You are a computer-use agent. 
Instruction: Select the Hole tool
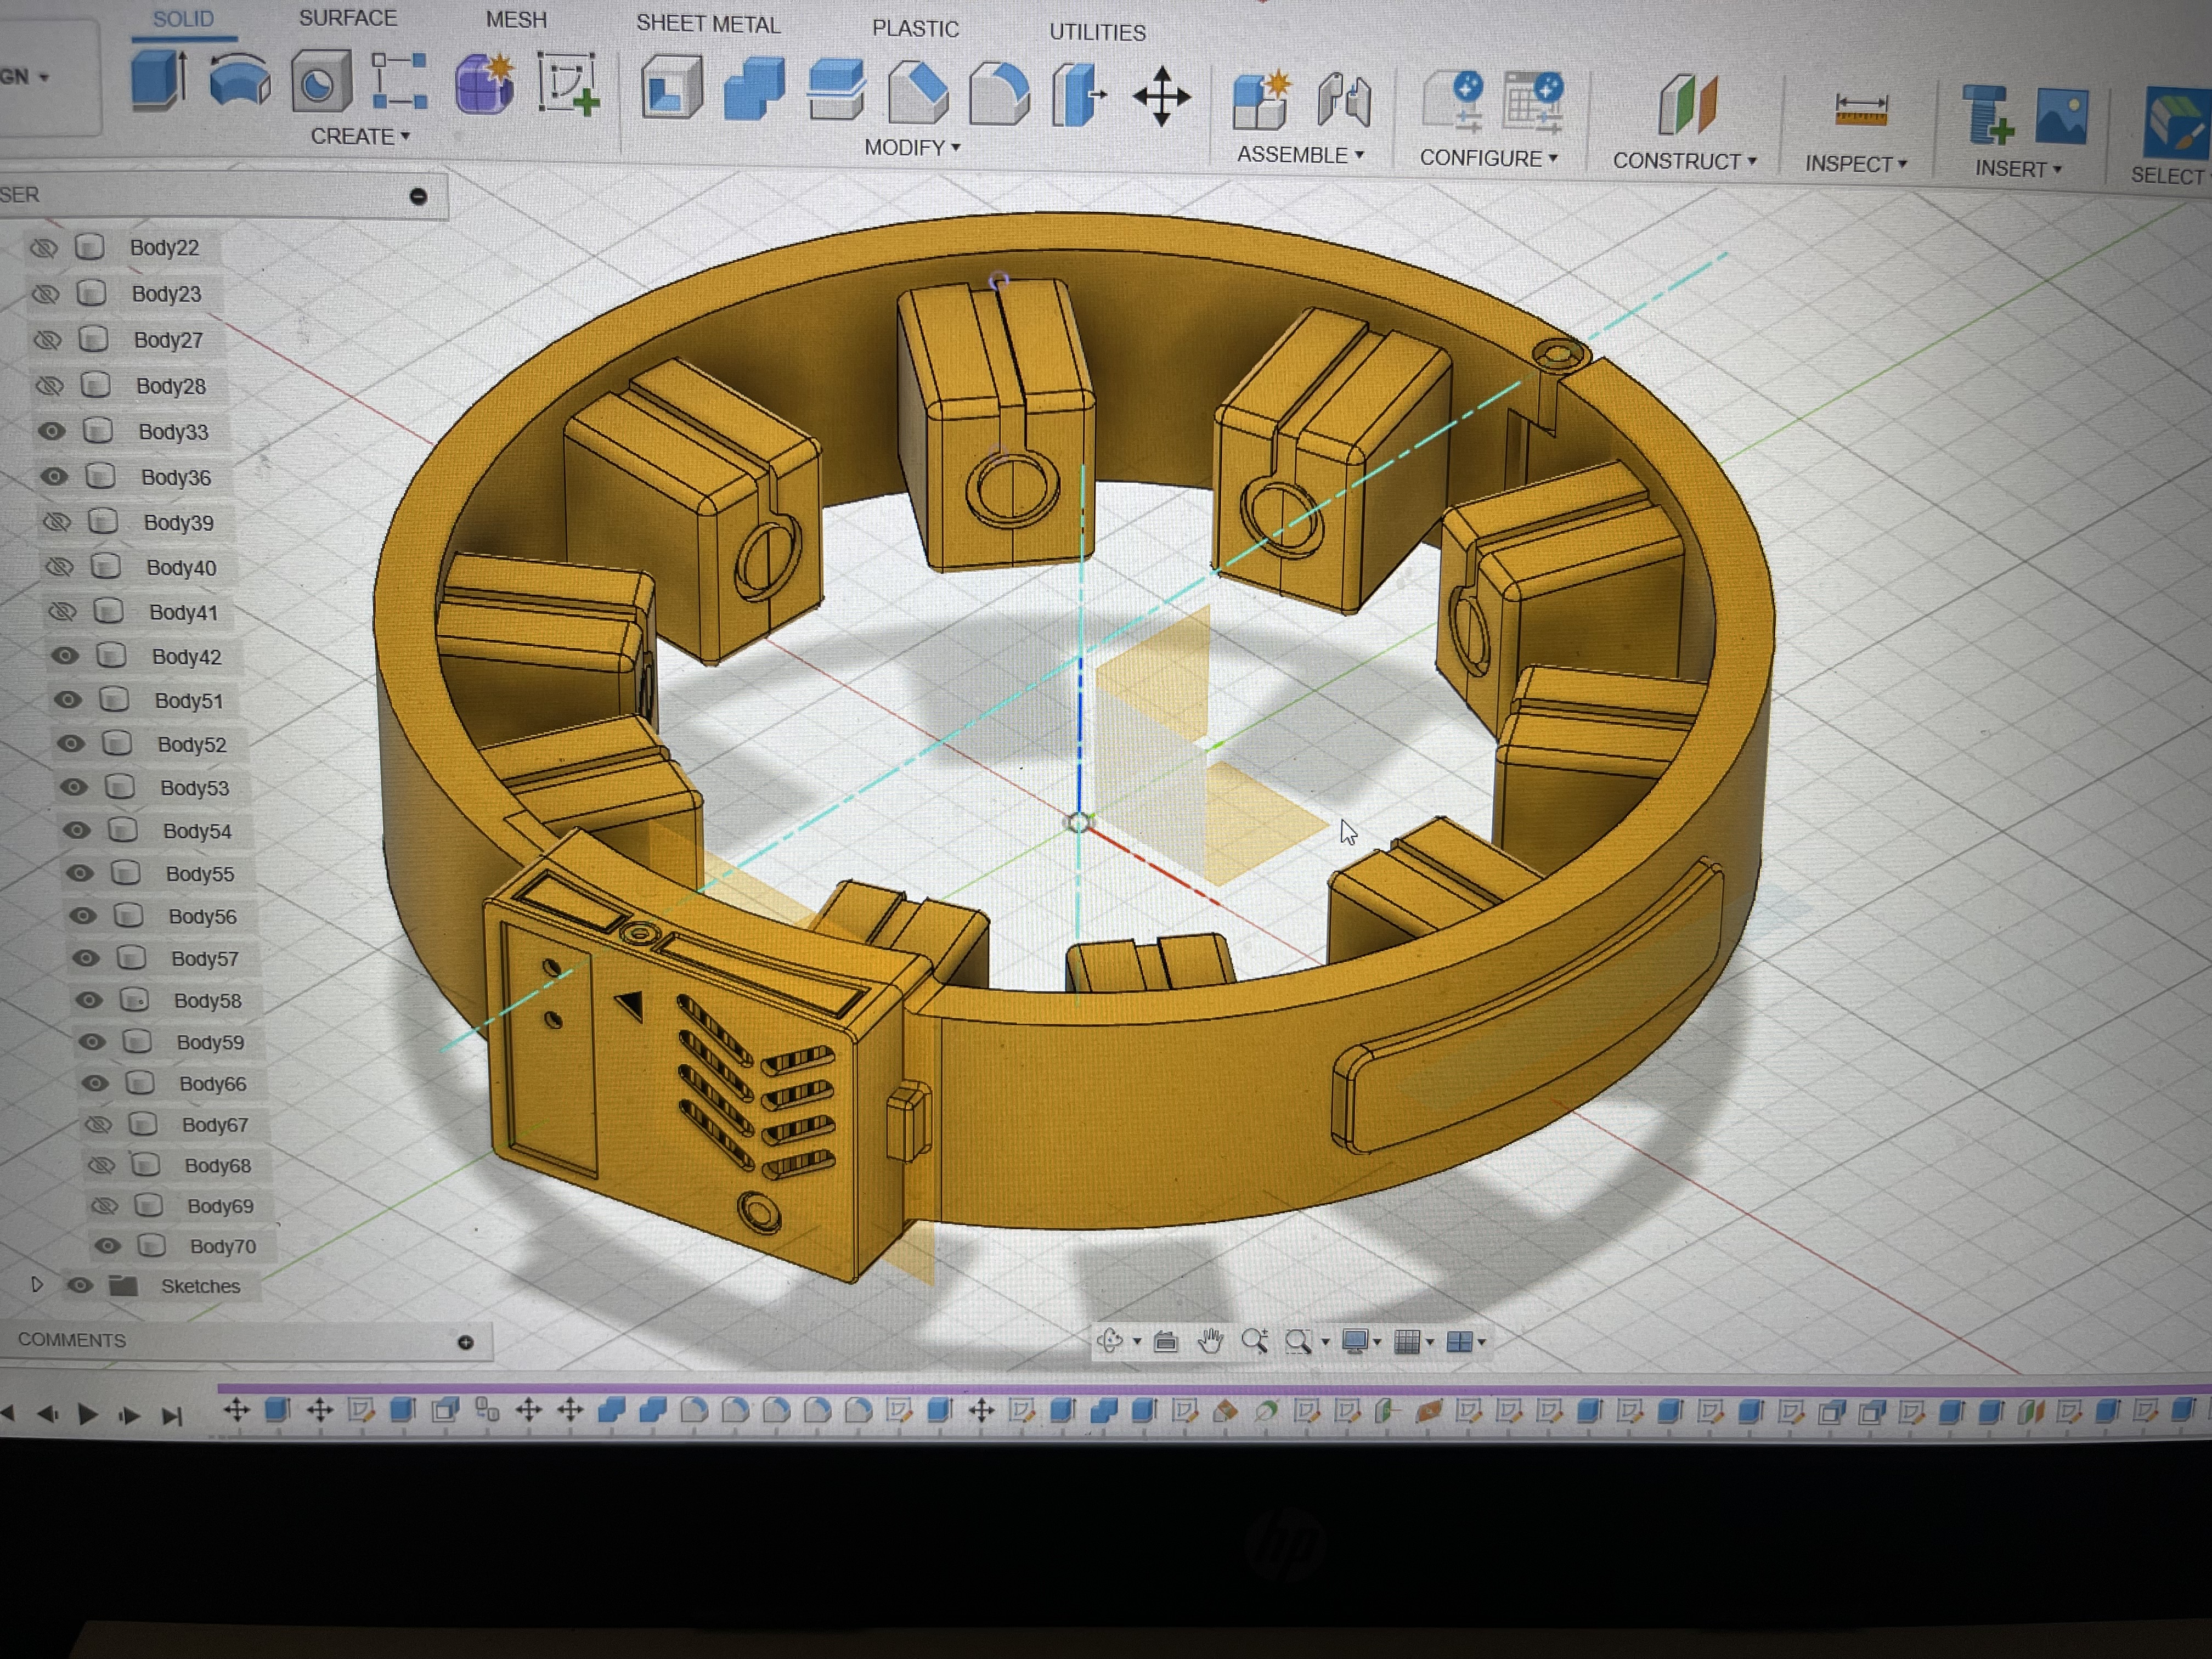pyautogui.click(x=321, y=82)
